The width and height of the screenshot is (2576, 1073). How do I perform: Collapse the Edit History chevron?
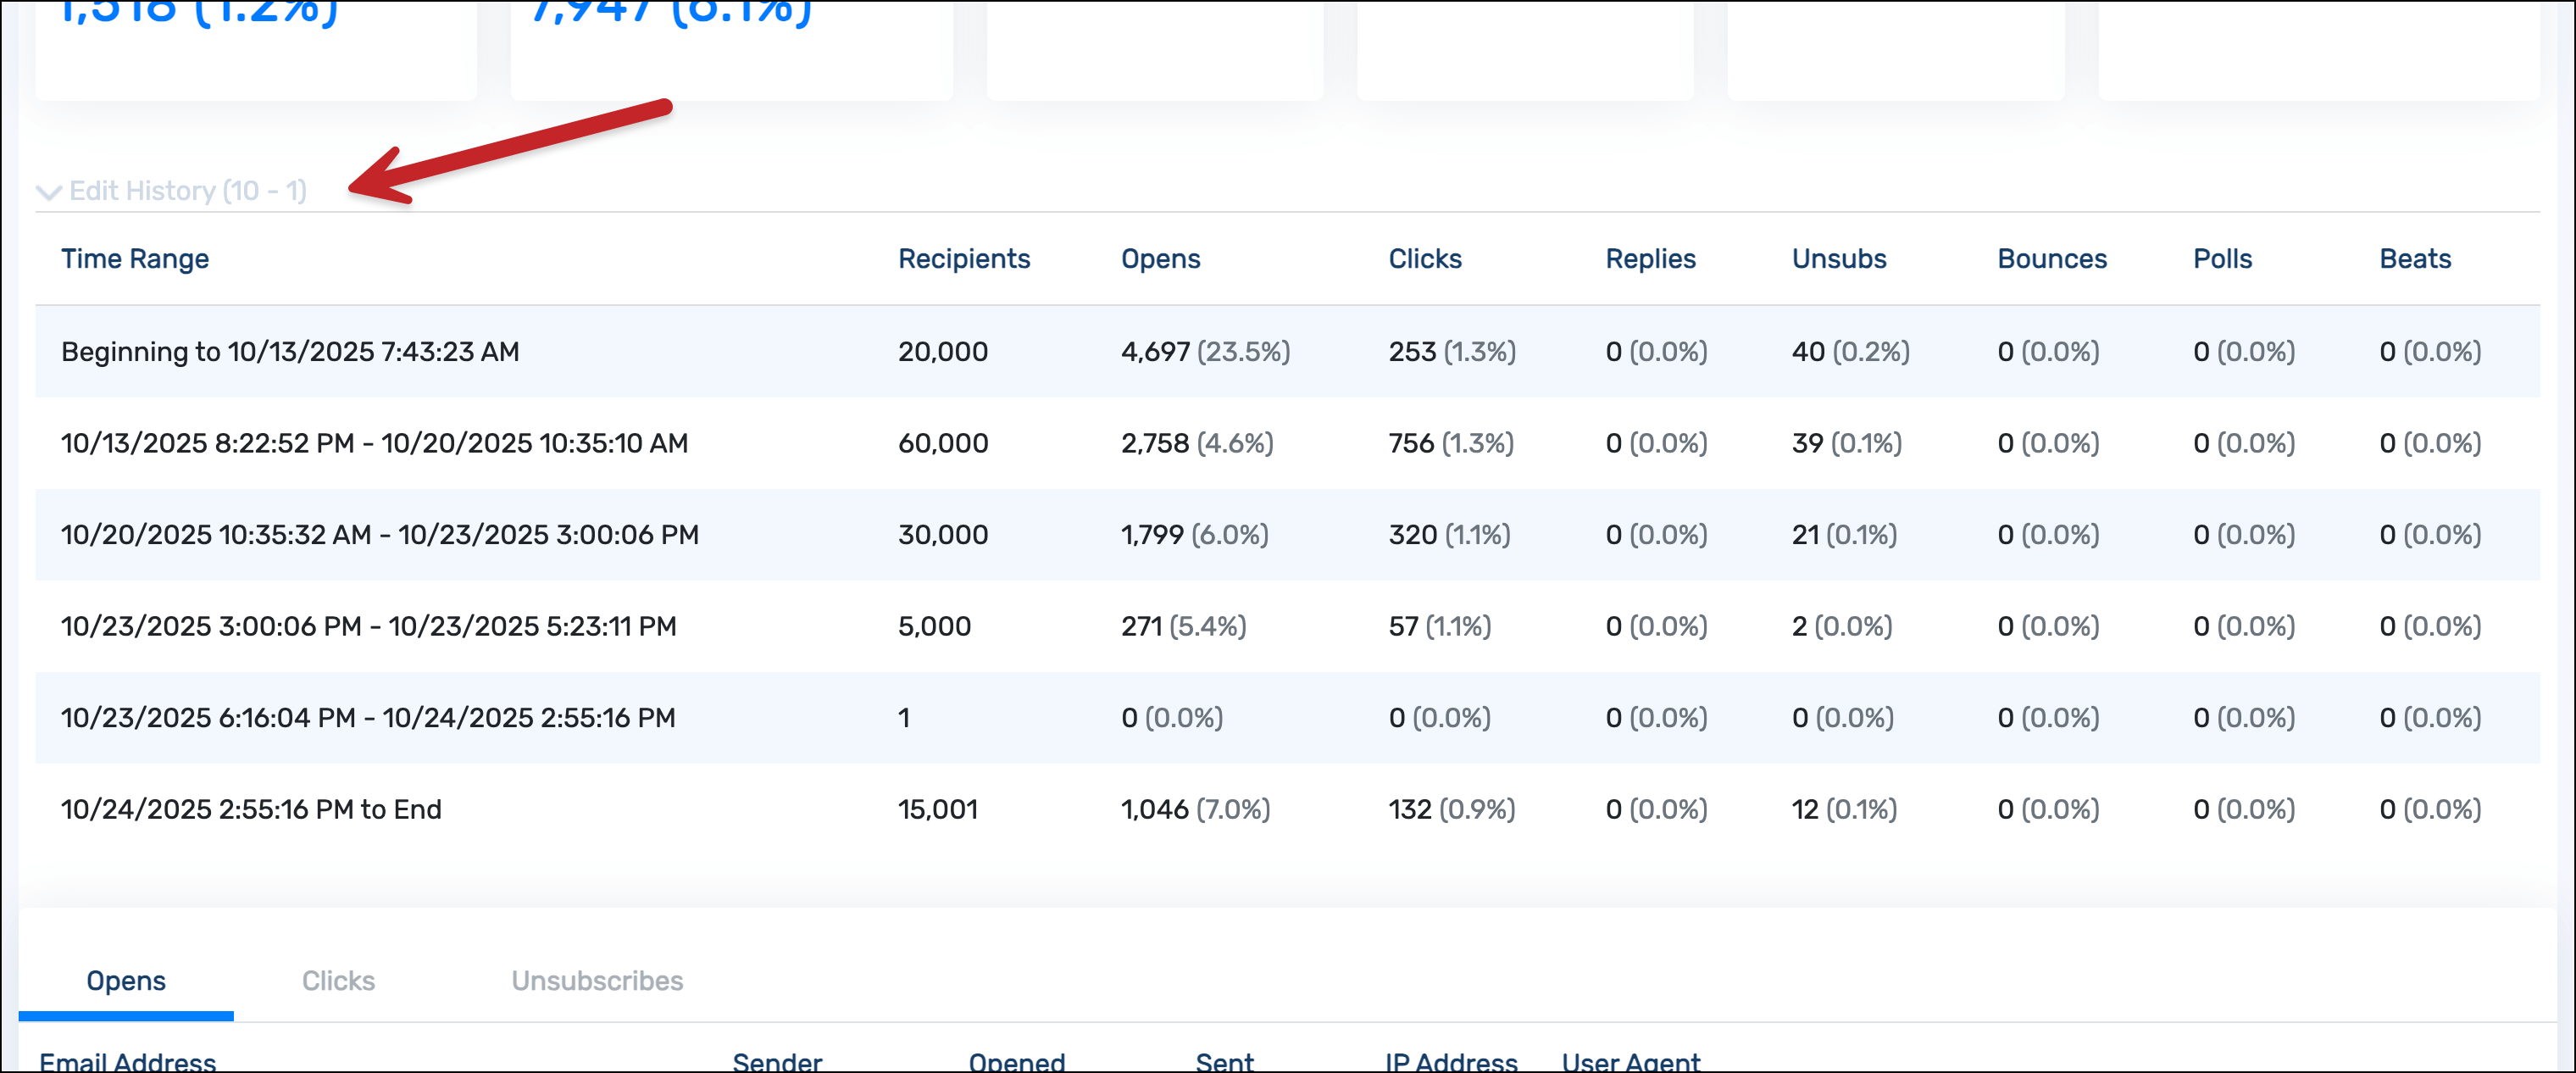48,192
